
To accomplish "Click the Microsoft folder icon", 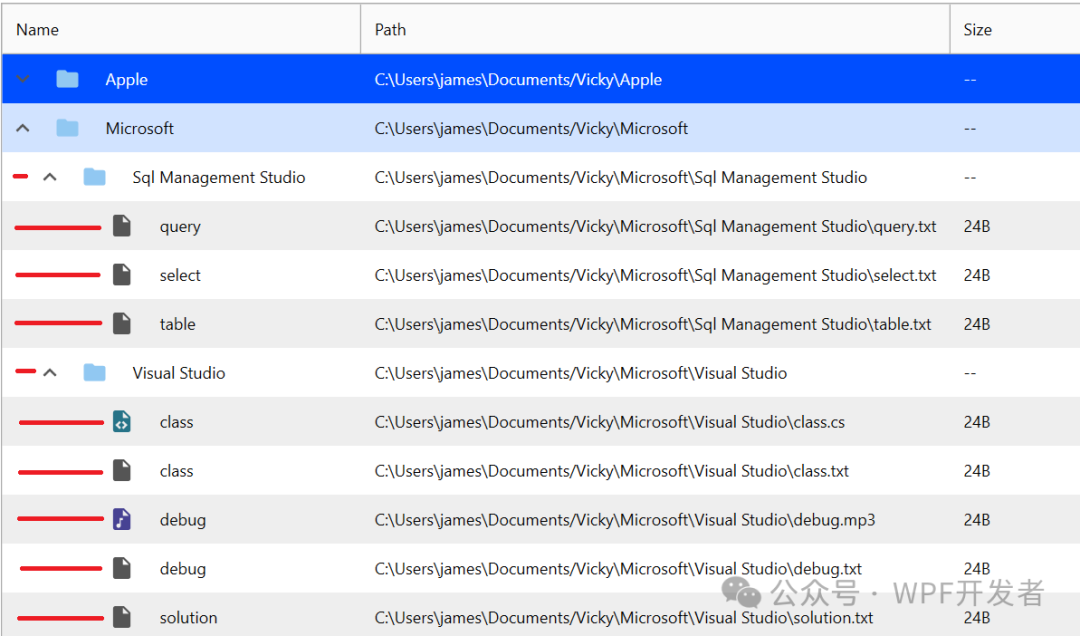I will 67,128.
